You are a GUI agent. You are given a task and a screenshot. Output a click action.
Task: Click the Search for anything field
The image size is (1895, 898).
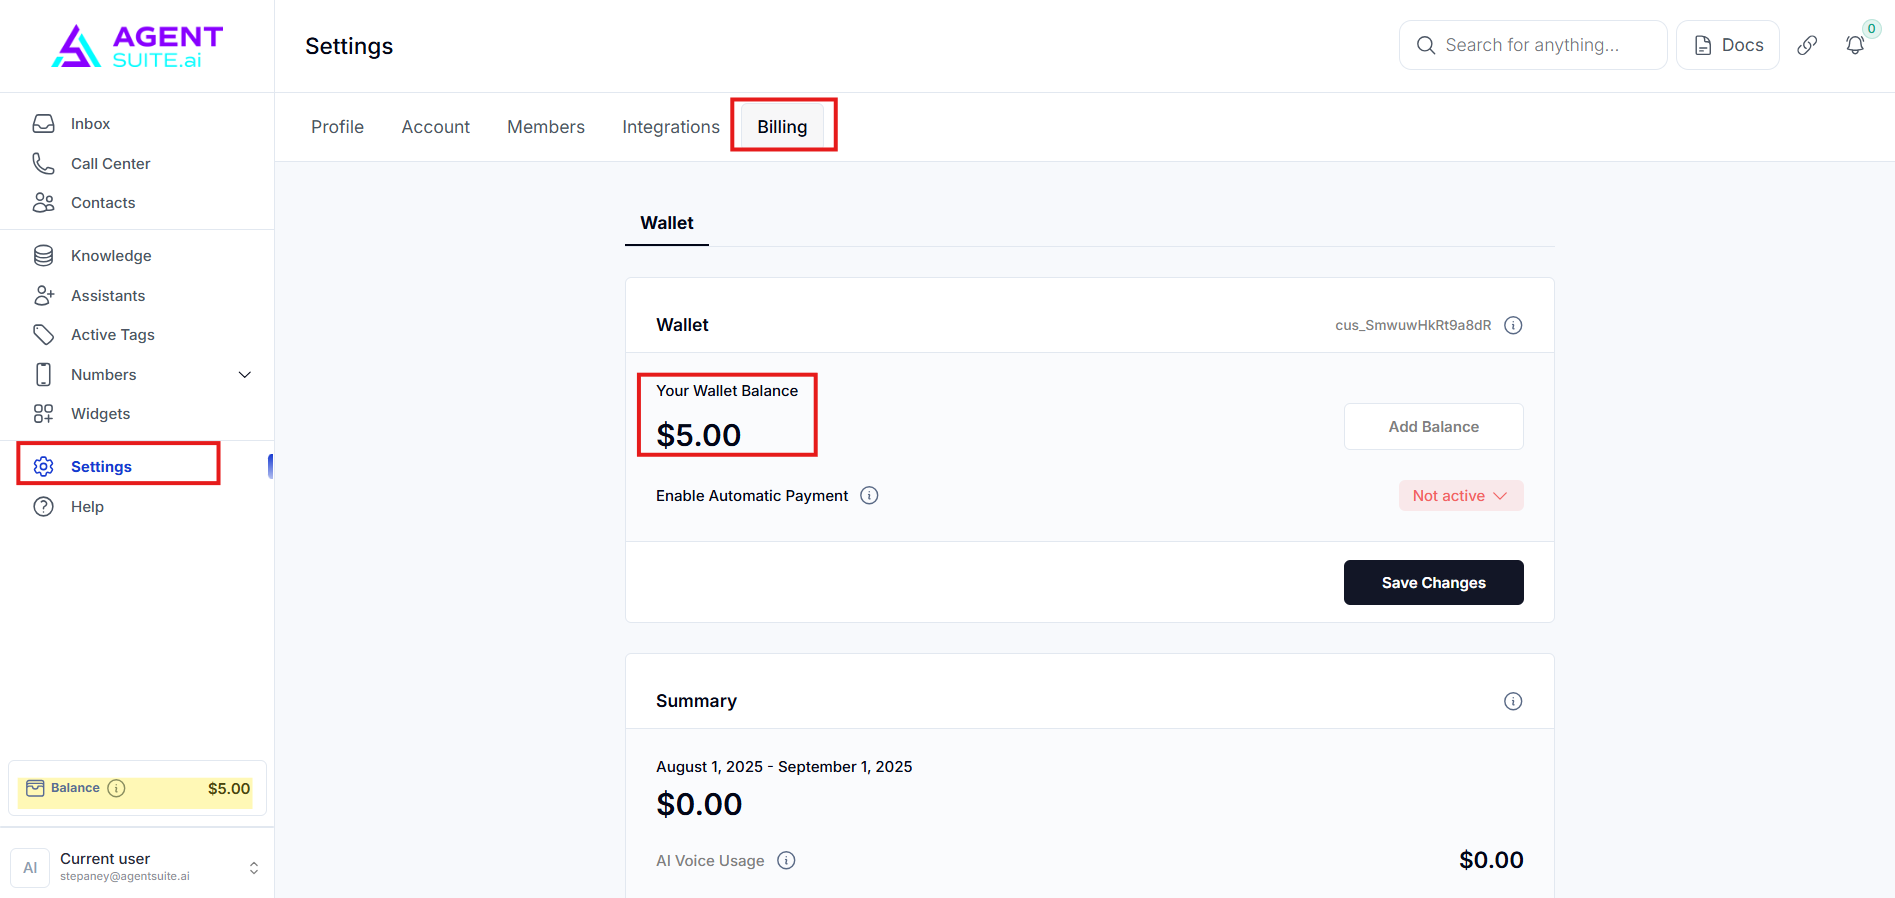[1532, 45]
